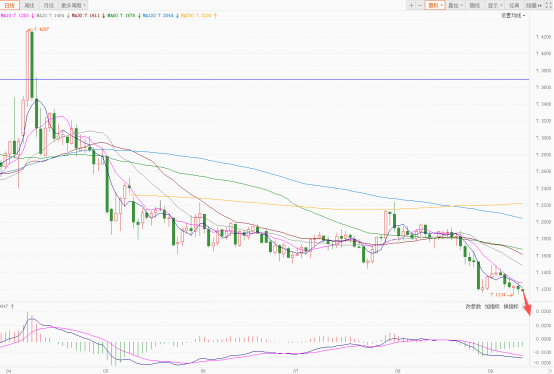
Task: Click the MA60 green down arrow
Action: [x=139, y=16]
